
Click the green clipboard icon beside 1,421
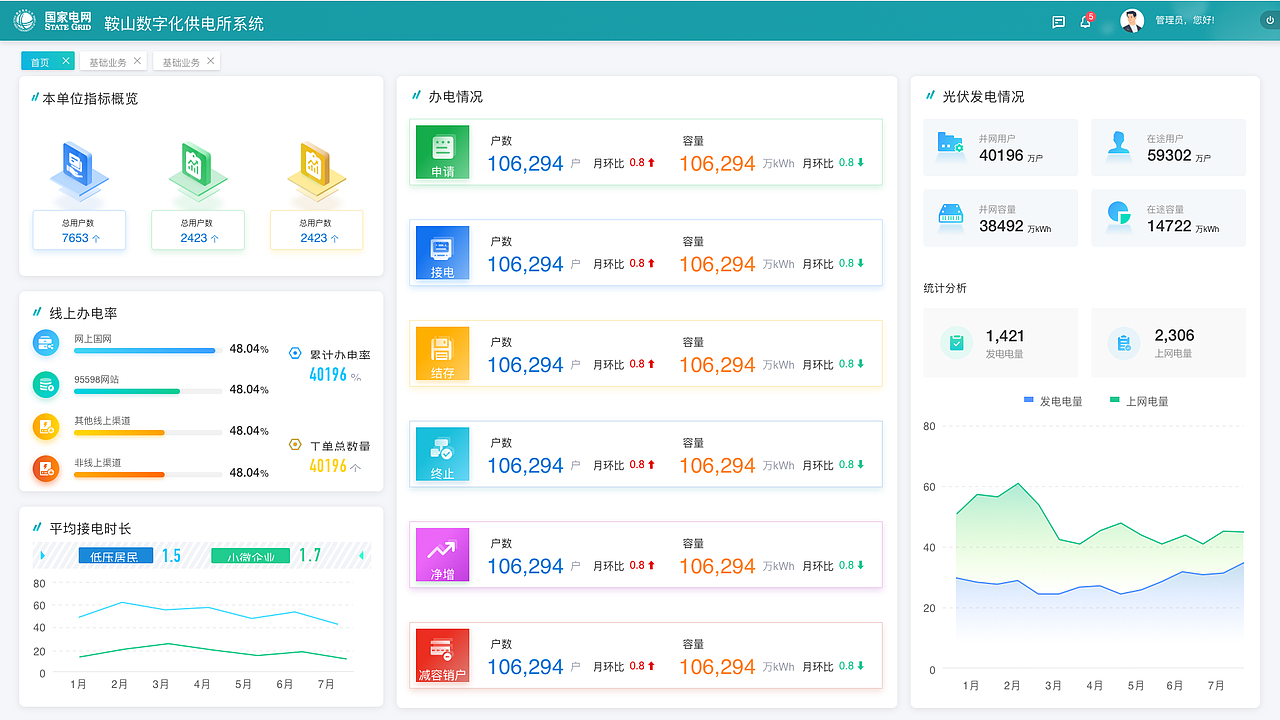tap(957, 343)
